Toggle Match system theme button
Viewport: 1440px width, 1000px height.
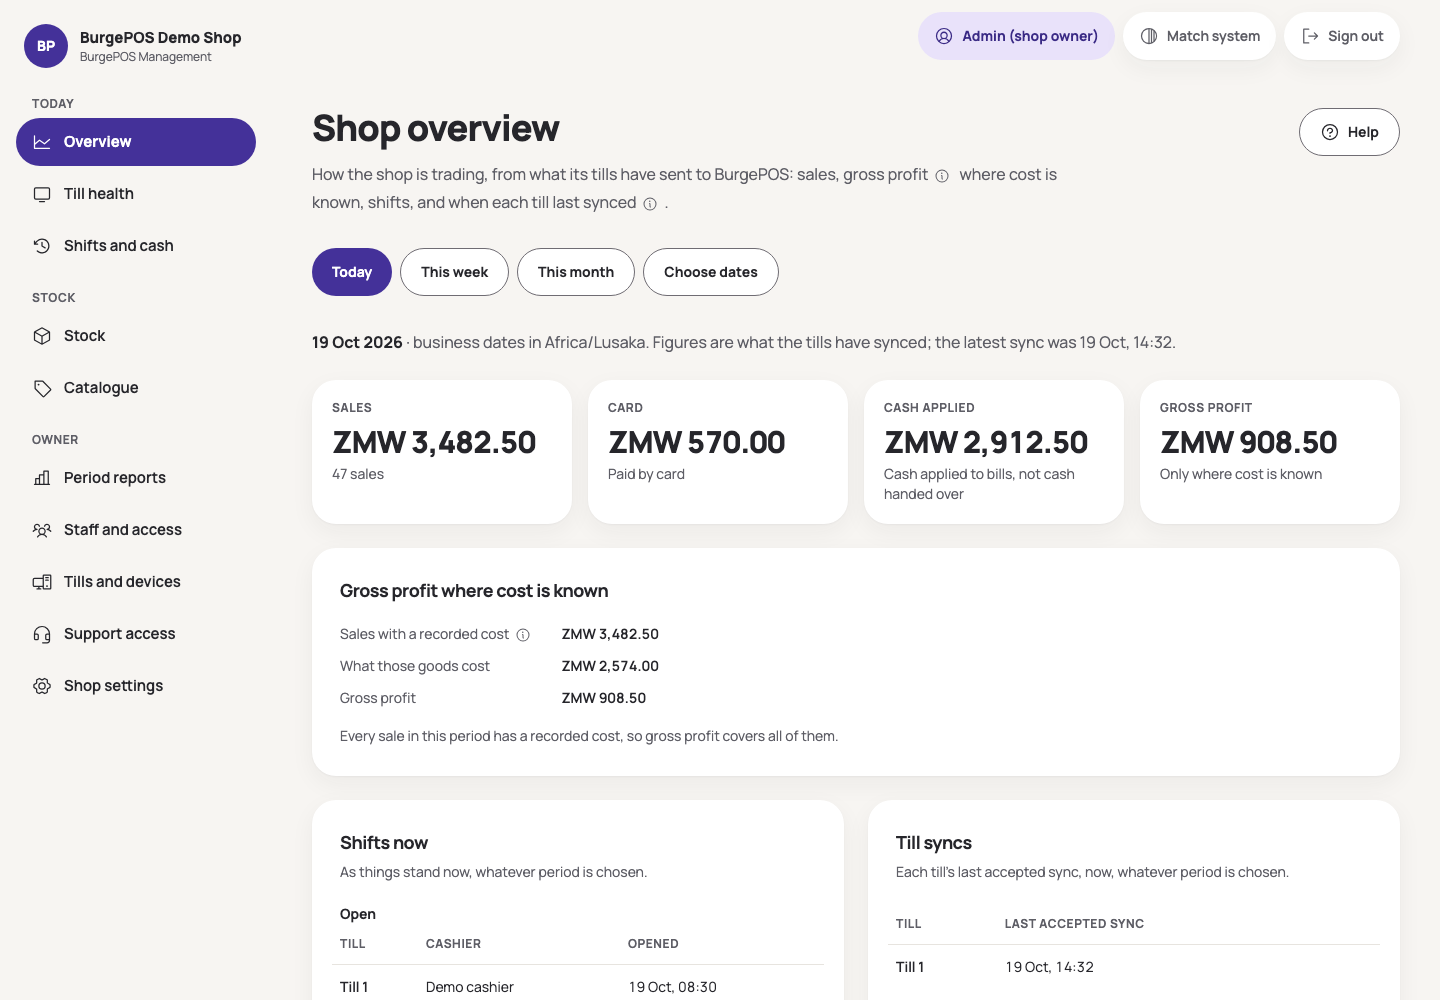(x=1199, y=36)
